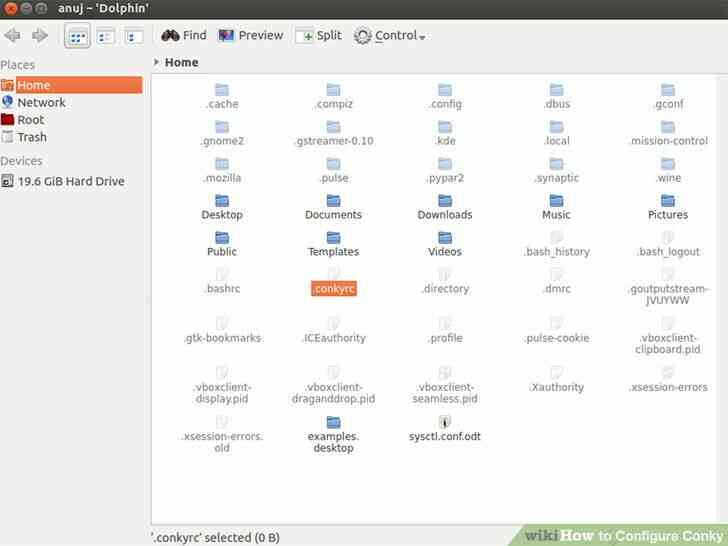Split the Dolphin view
The width and height of the screenshot is (728, 546).
pyautogui.click(x=318, y=35)
